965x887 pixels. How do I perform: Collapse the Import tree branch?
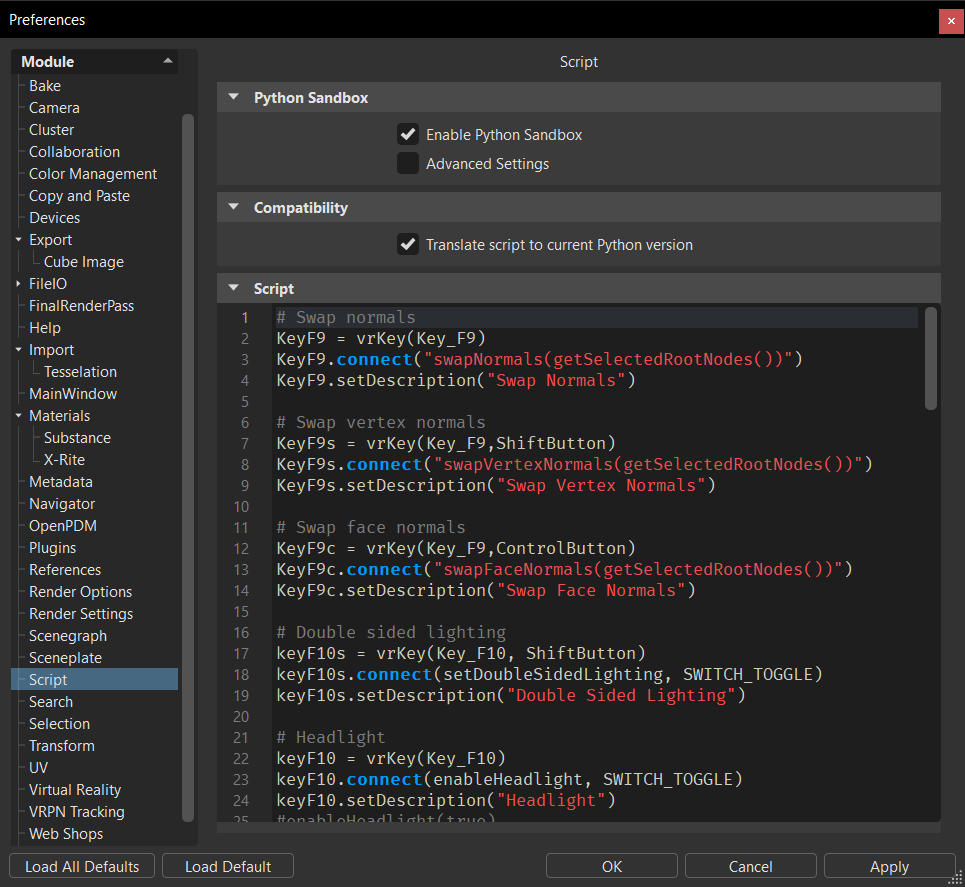click(x=16, y=349)
